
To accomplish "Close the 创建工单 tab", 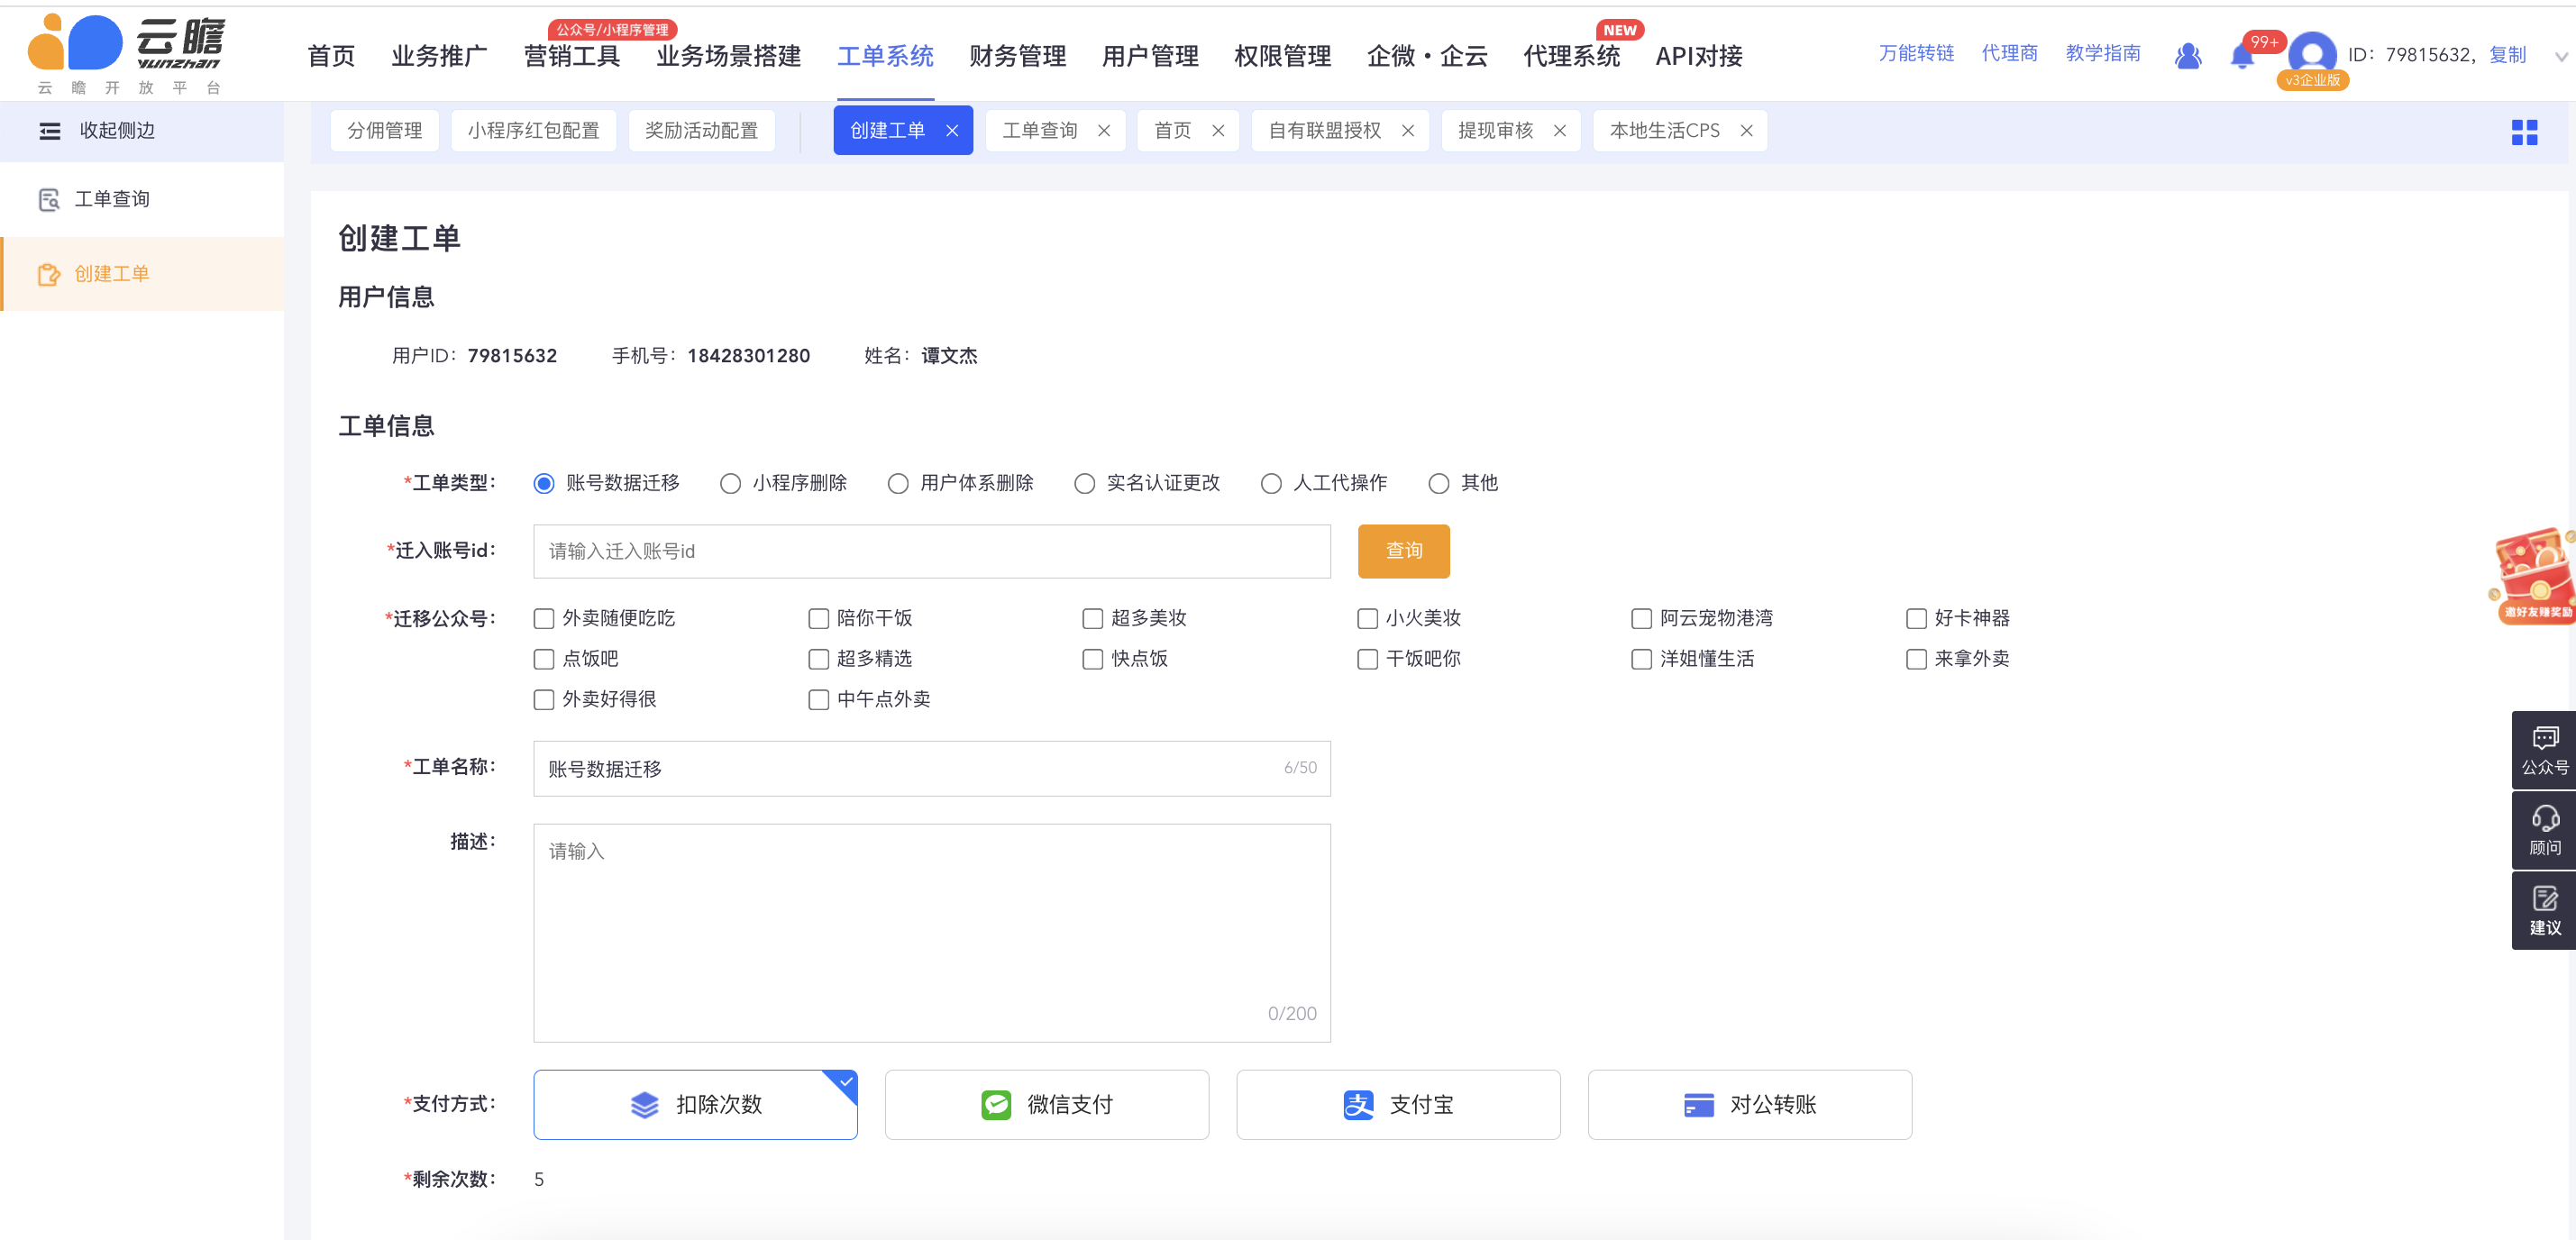I will (952, 131).
